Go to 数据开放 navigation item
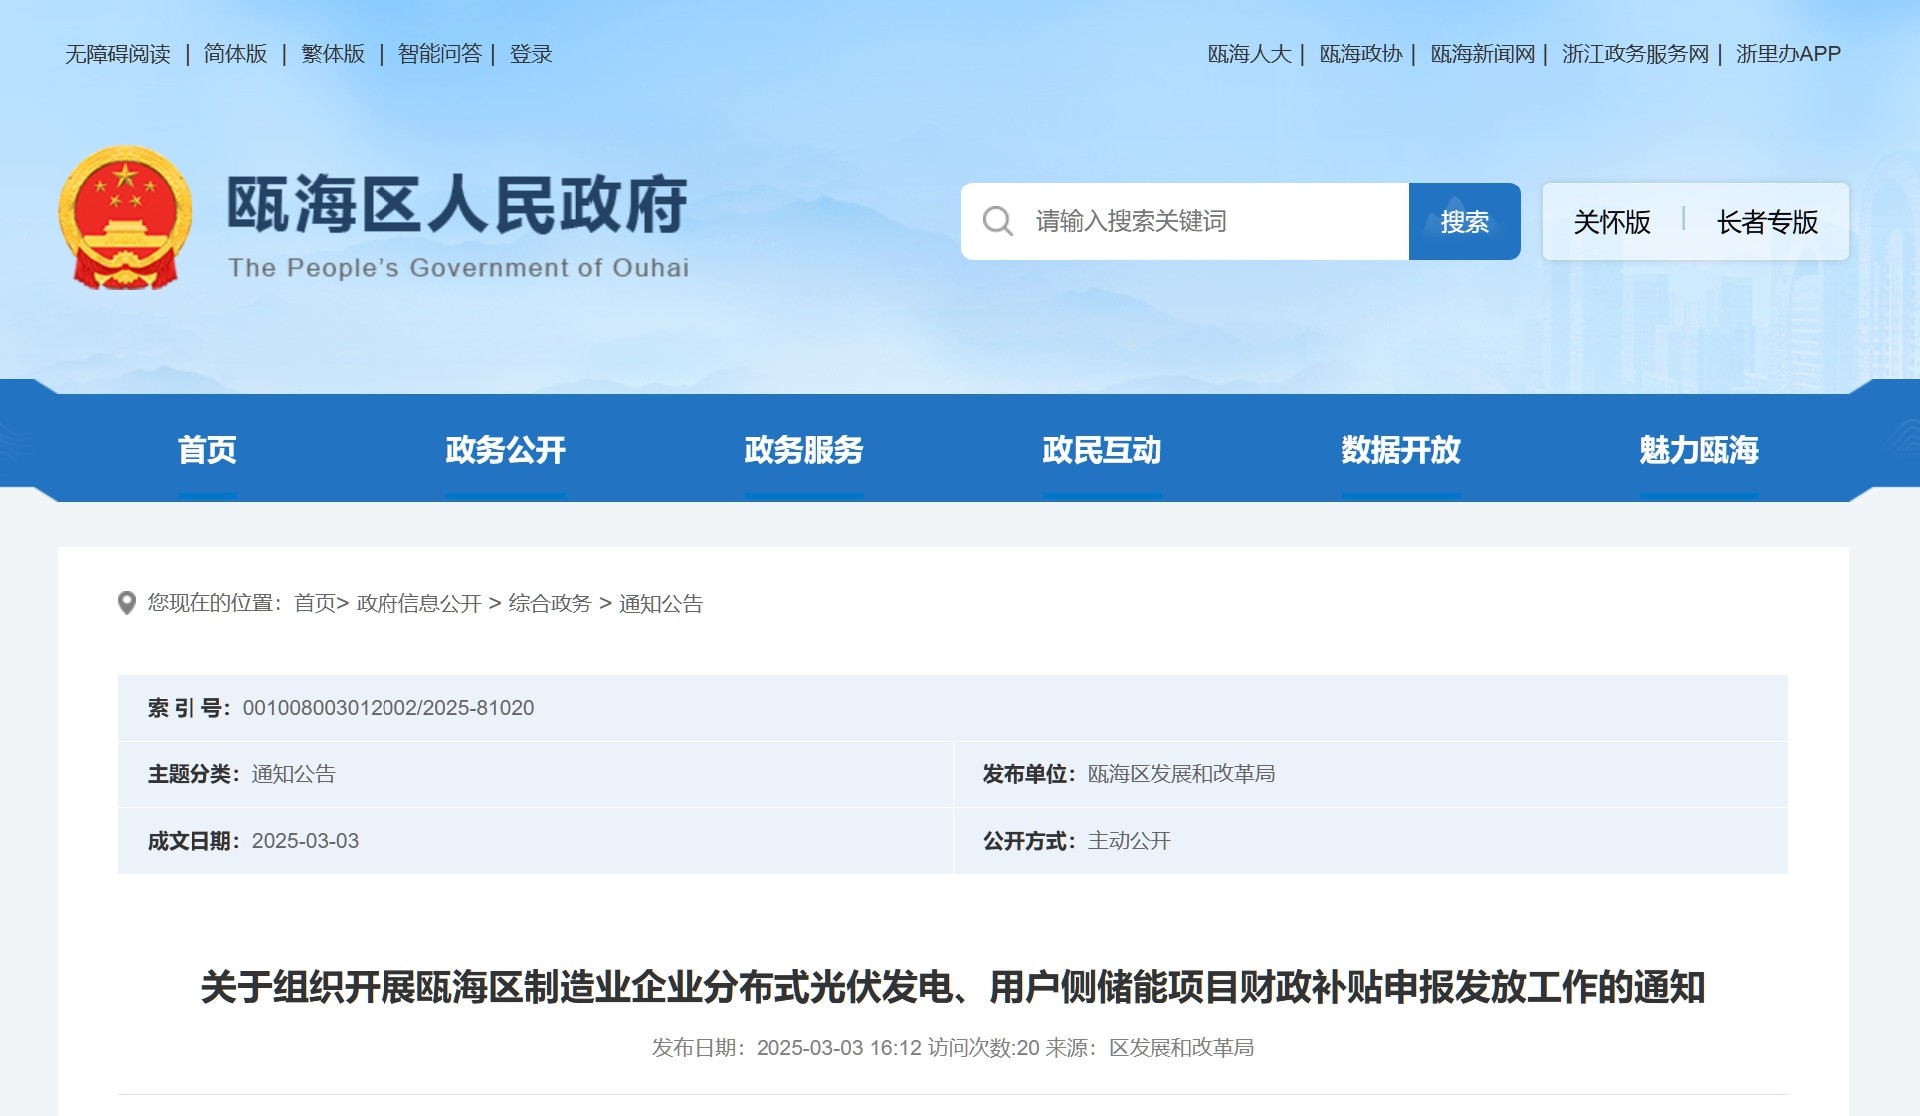 (x=1400, y=450)
